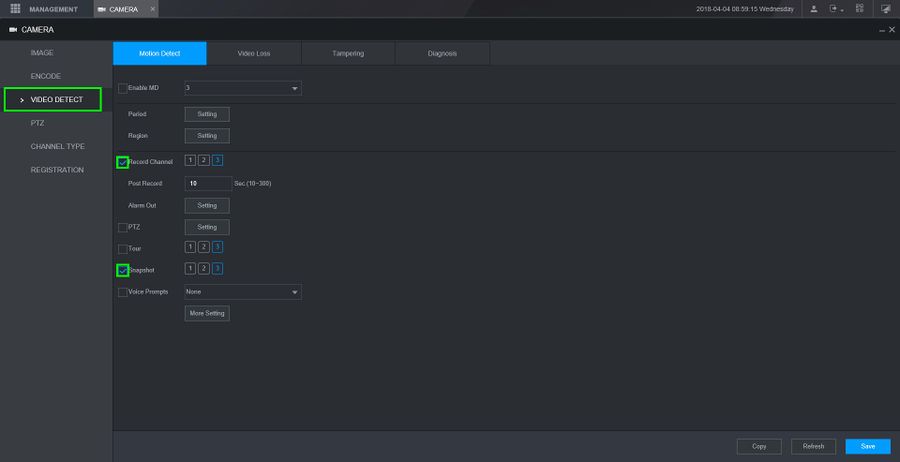Open the logout menu icon
The image size is (900, 462).
pos(835,9)
